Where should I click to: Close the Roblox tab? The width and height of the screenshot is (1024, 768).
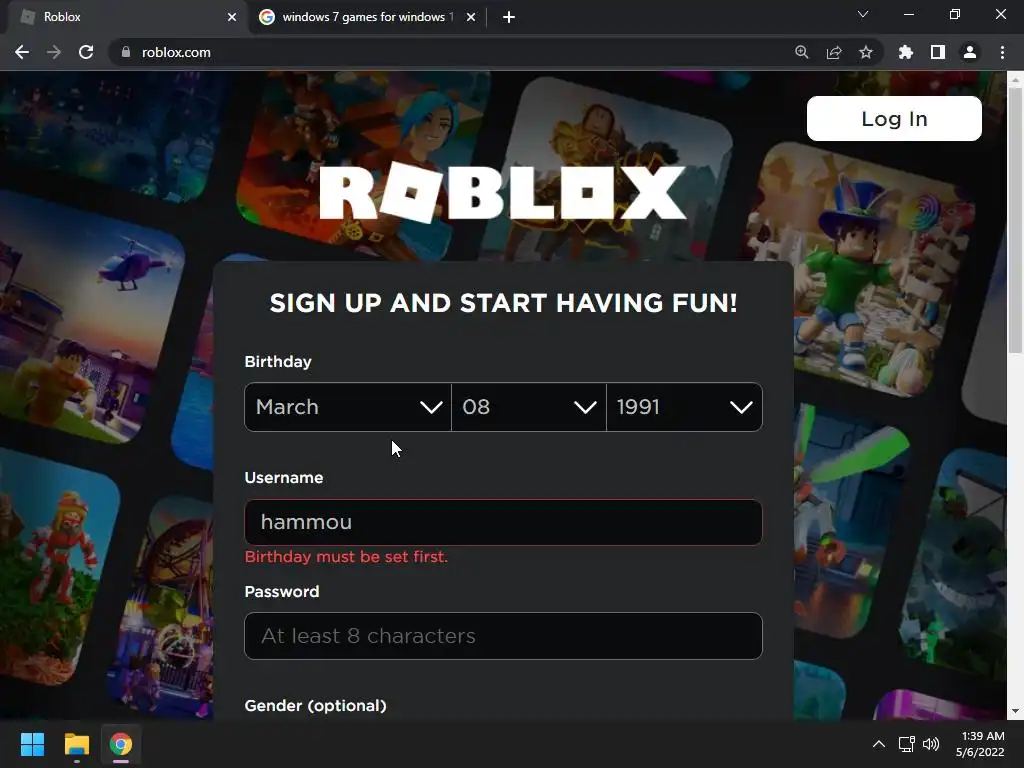coord(232,17)
